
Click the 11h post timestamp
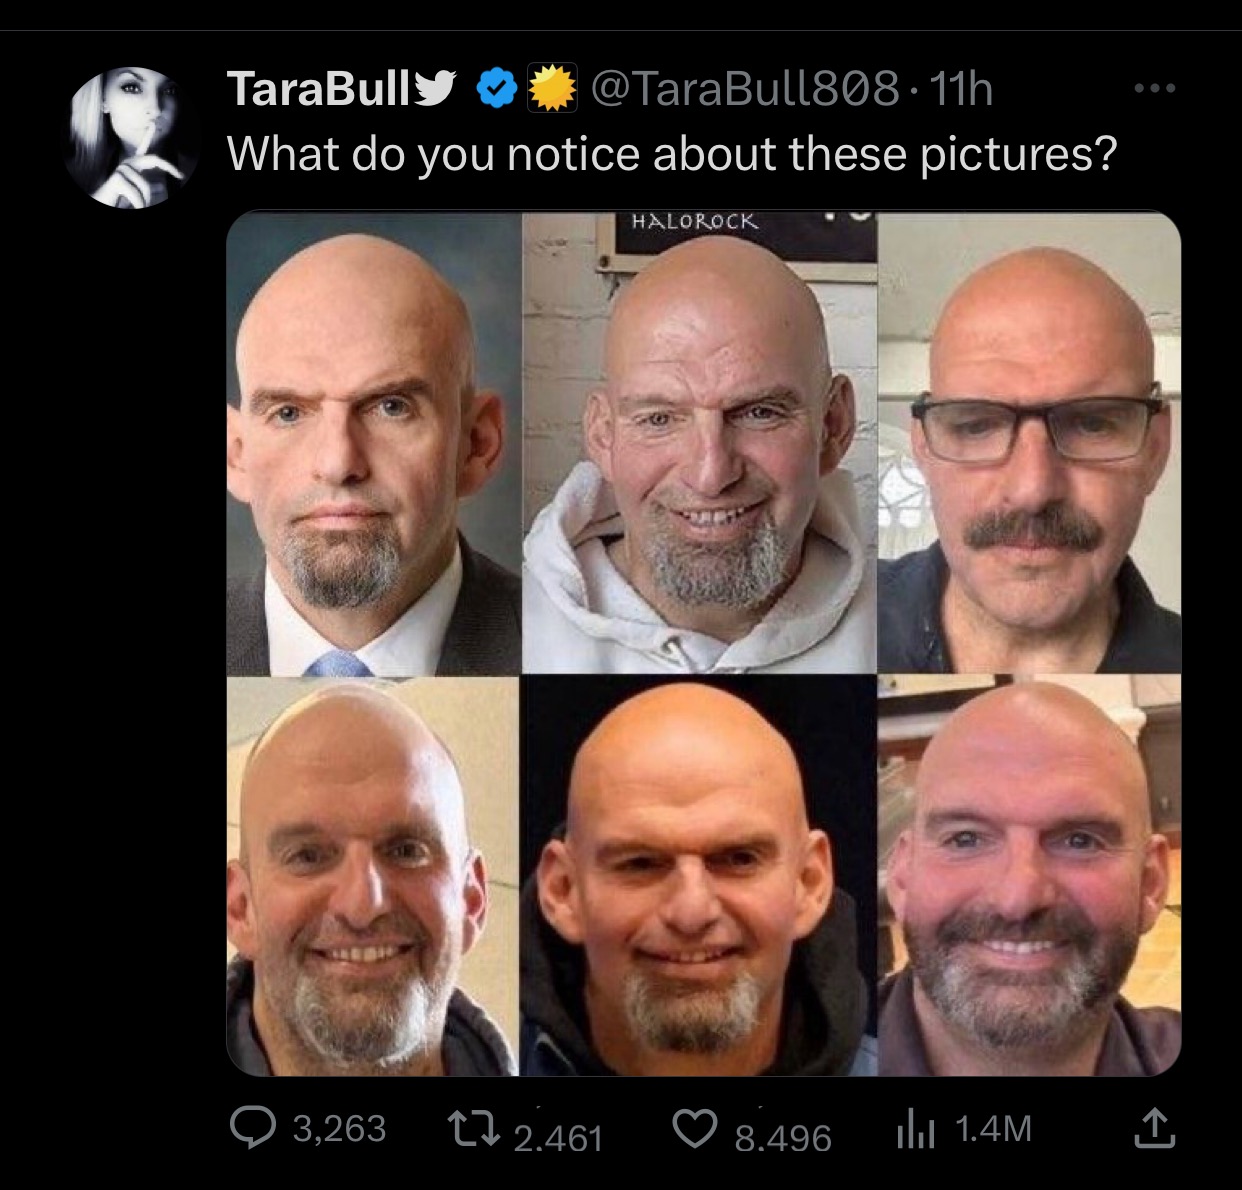pos(961,90)
